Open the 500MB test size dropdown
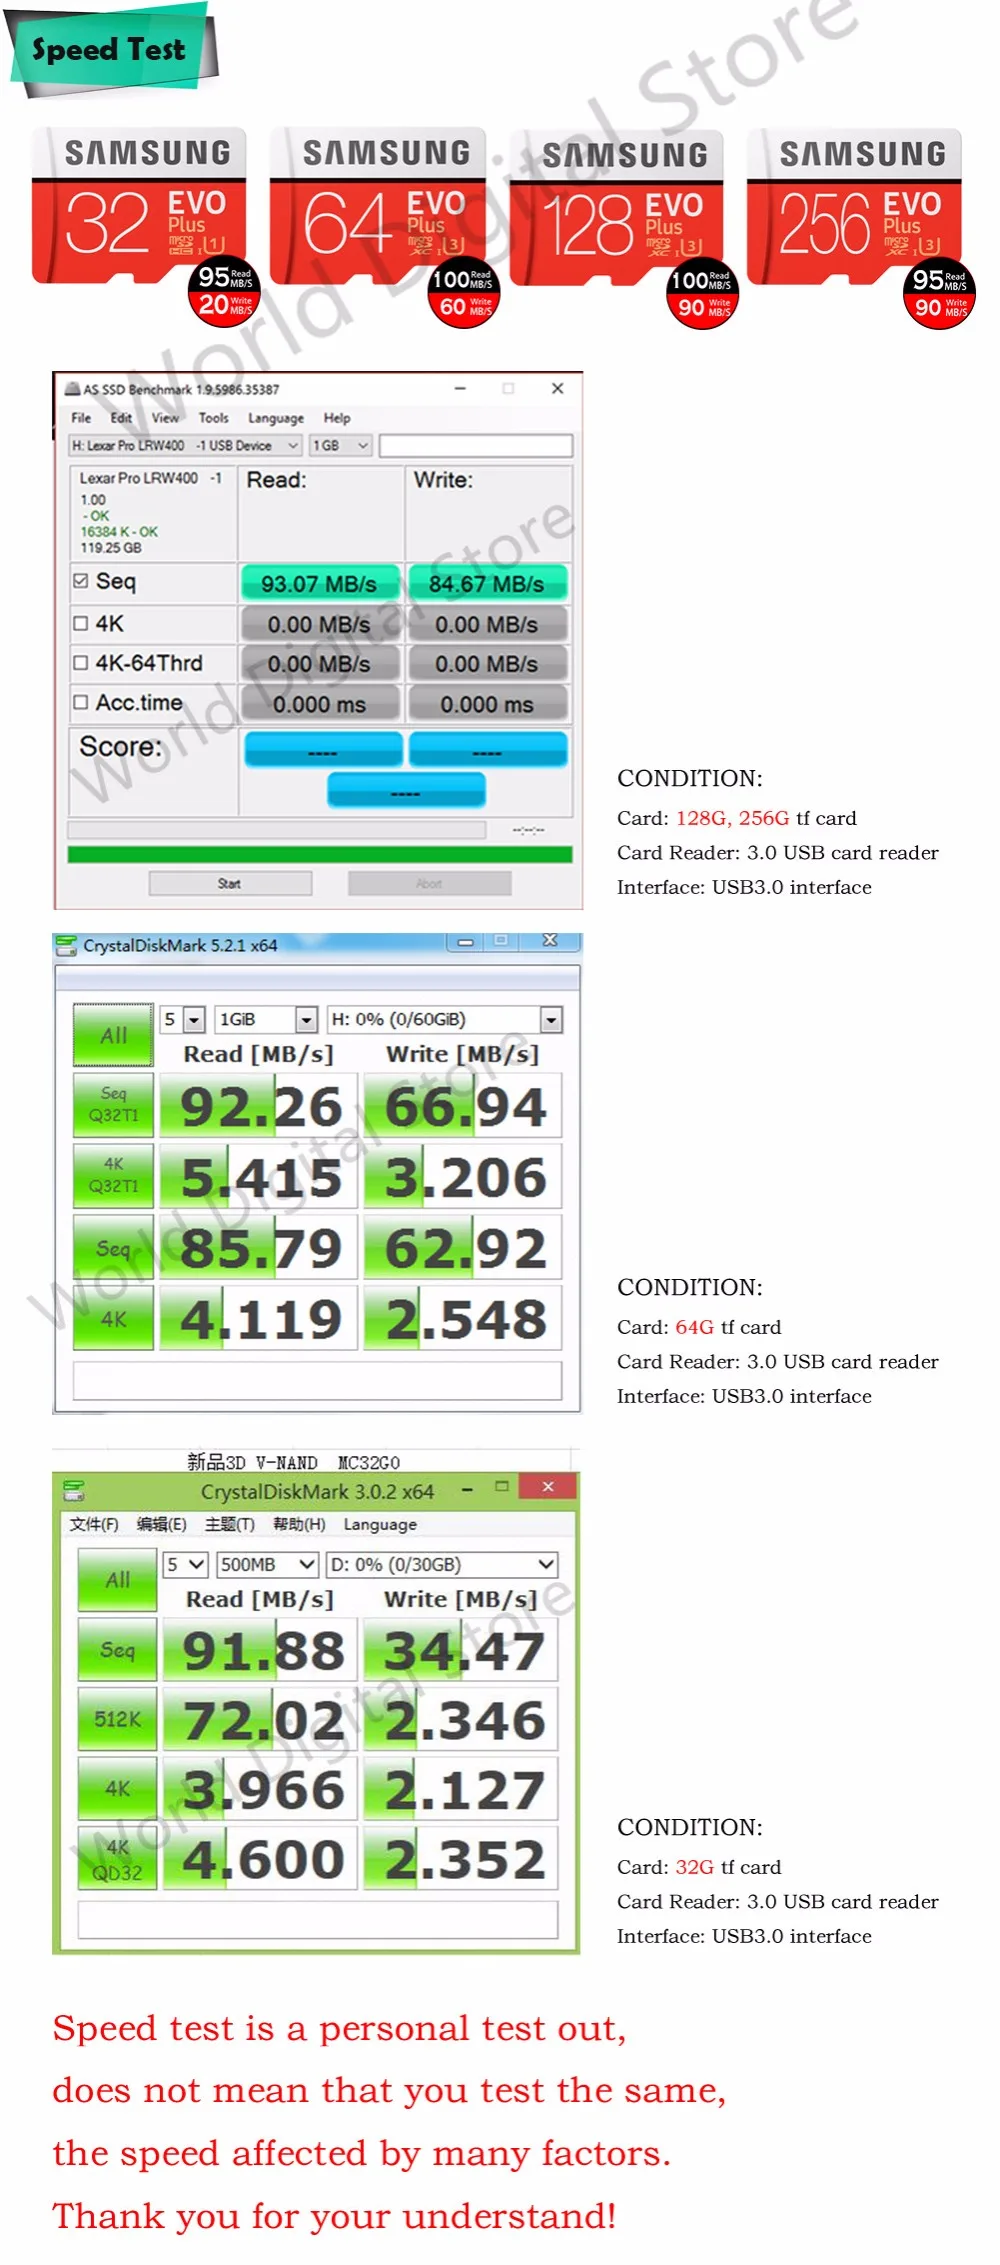The height and width of the screenshot is (2265, 1000). [x=268, y=1564]
